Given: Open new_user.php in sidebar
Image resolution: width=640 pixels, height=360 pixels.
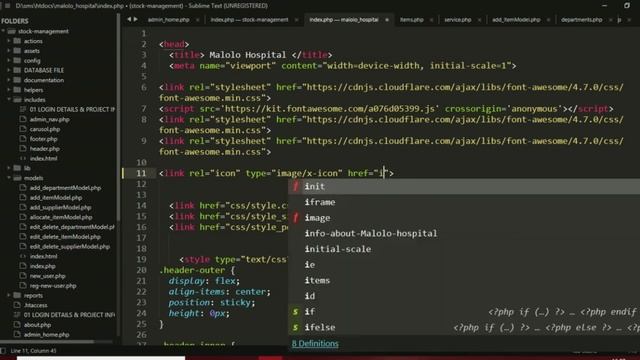Looking at the screenshot, I should pyautogui.click(x=47, y=276).
